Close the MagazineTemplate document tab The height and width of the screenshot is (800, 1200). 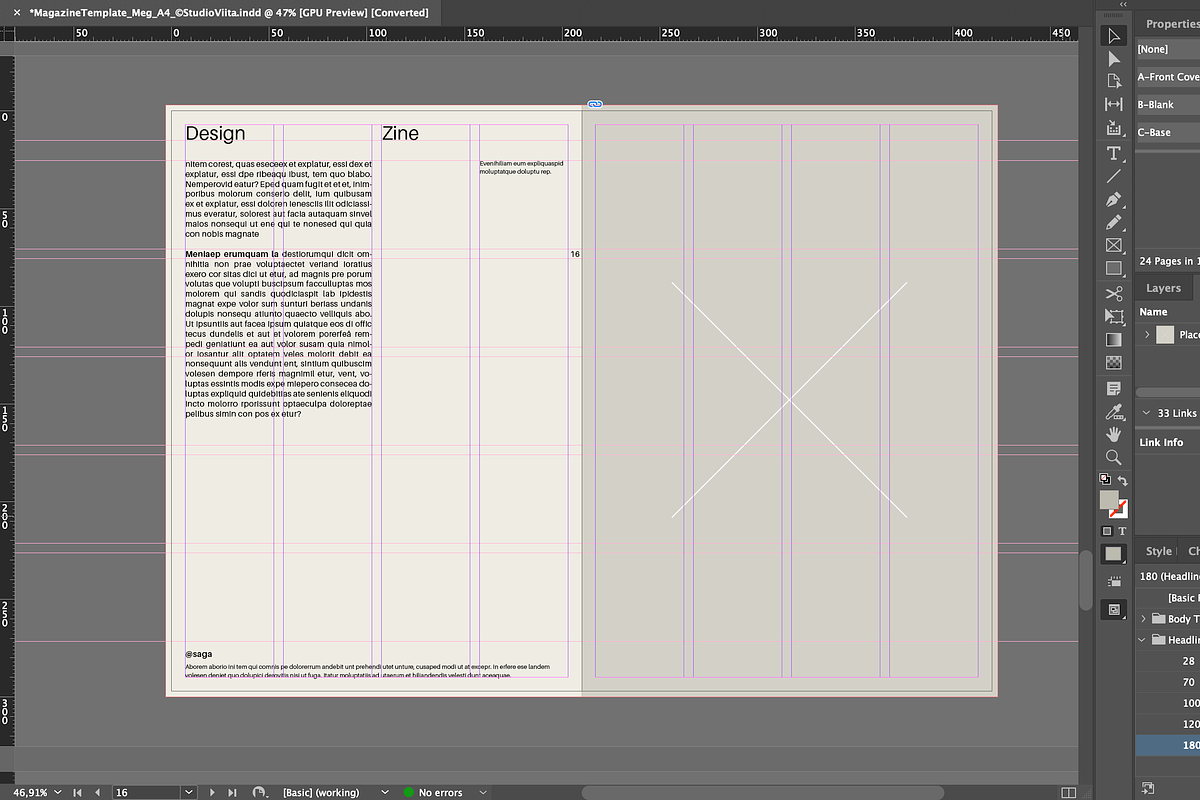coord(16,13)
